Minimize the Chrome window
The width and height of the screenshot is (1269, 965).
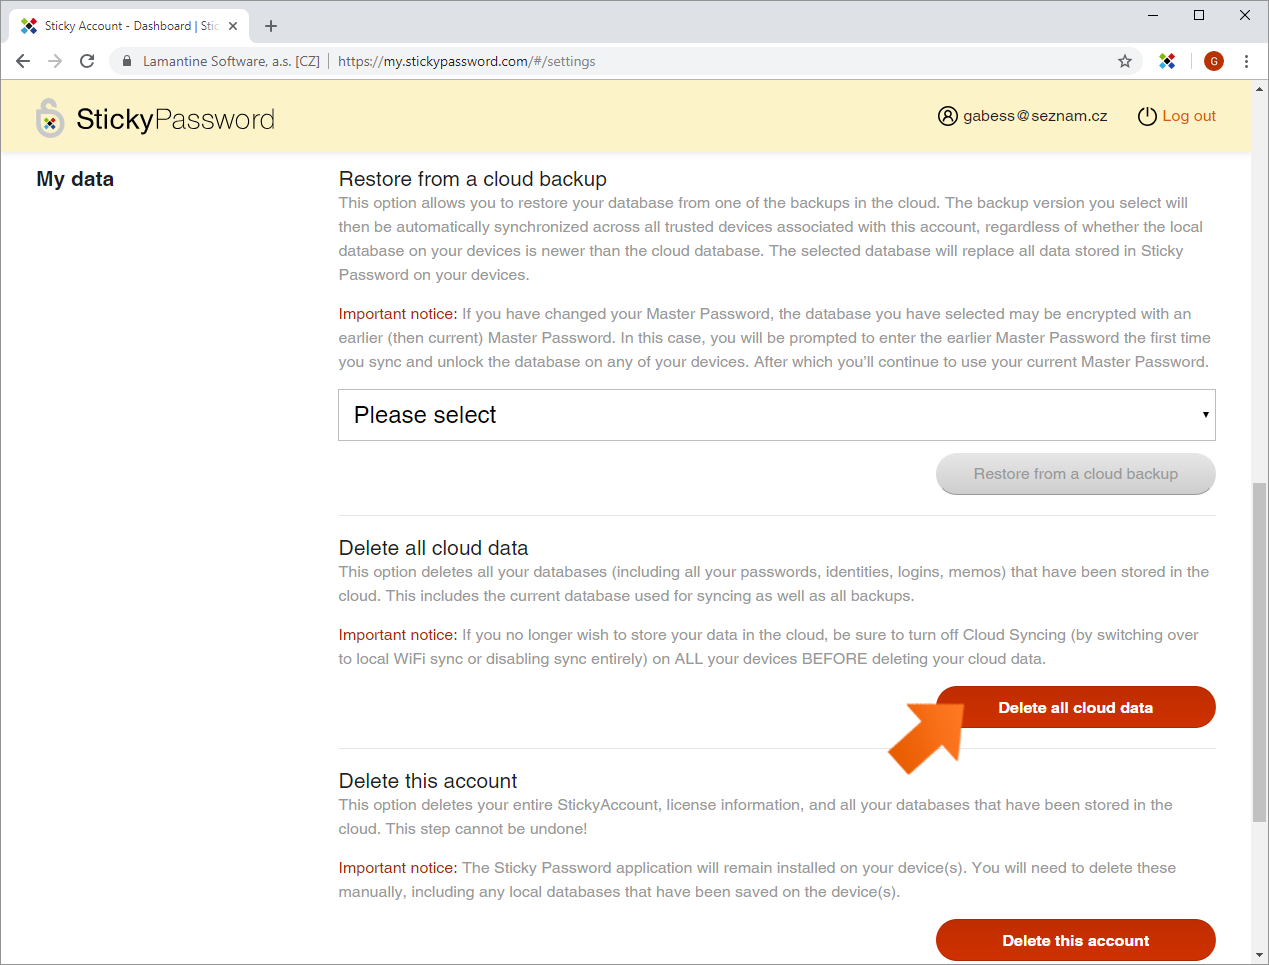pos(1153,15)
